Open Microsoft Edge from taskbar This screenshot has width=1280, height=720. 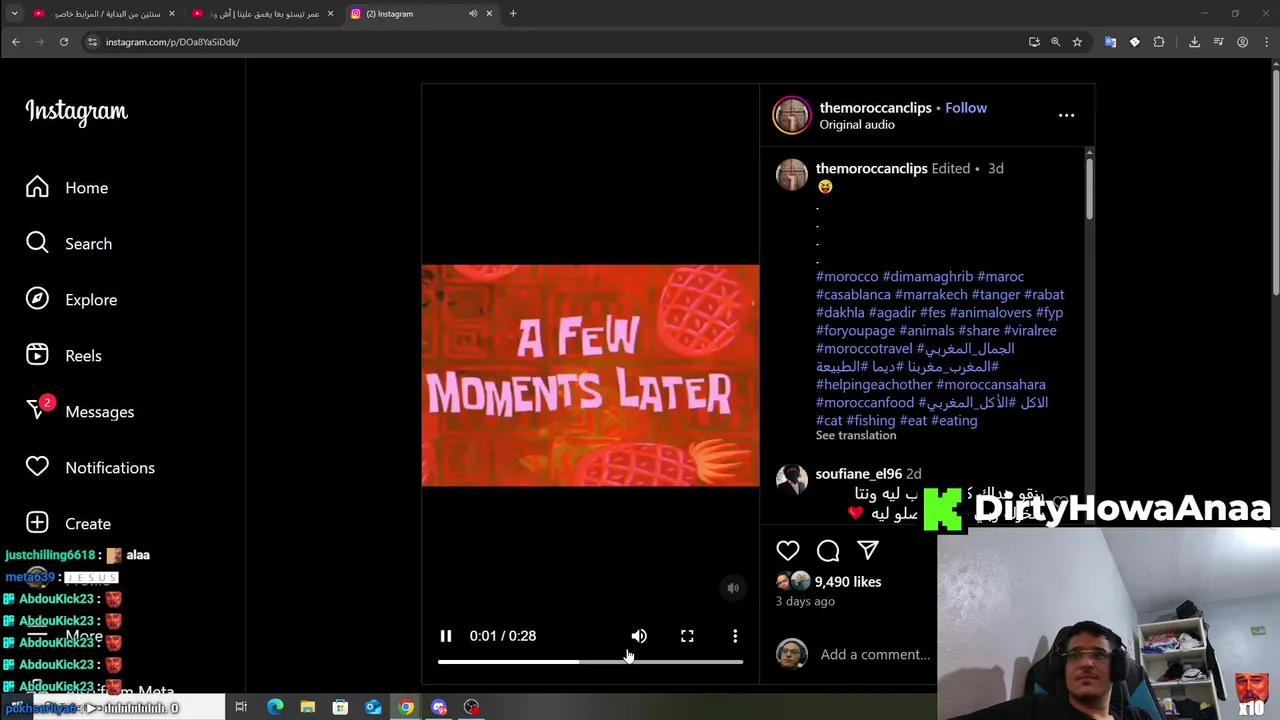pos(275,707)
